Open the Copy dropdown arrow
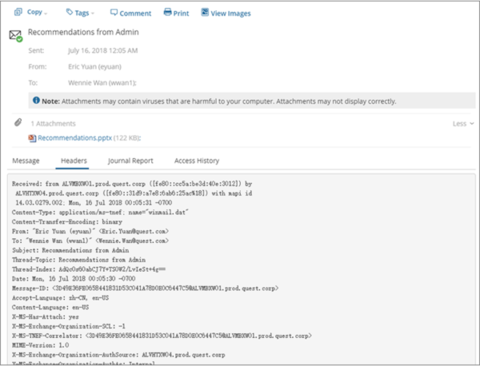The height and width of the screenshot is (366, 480). (46, 13)
